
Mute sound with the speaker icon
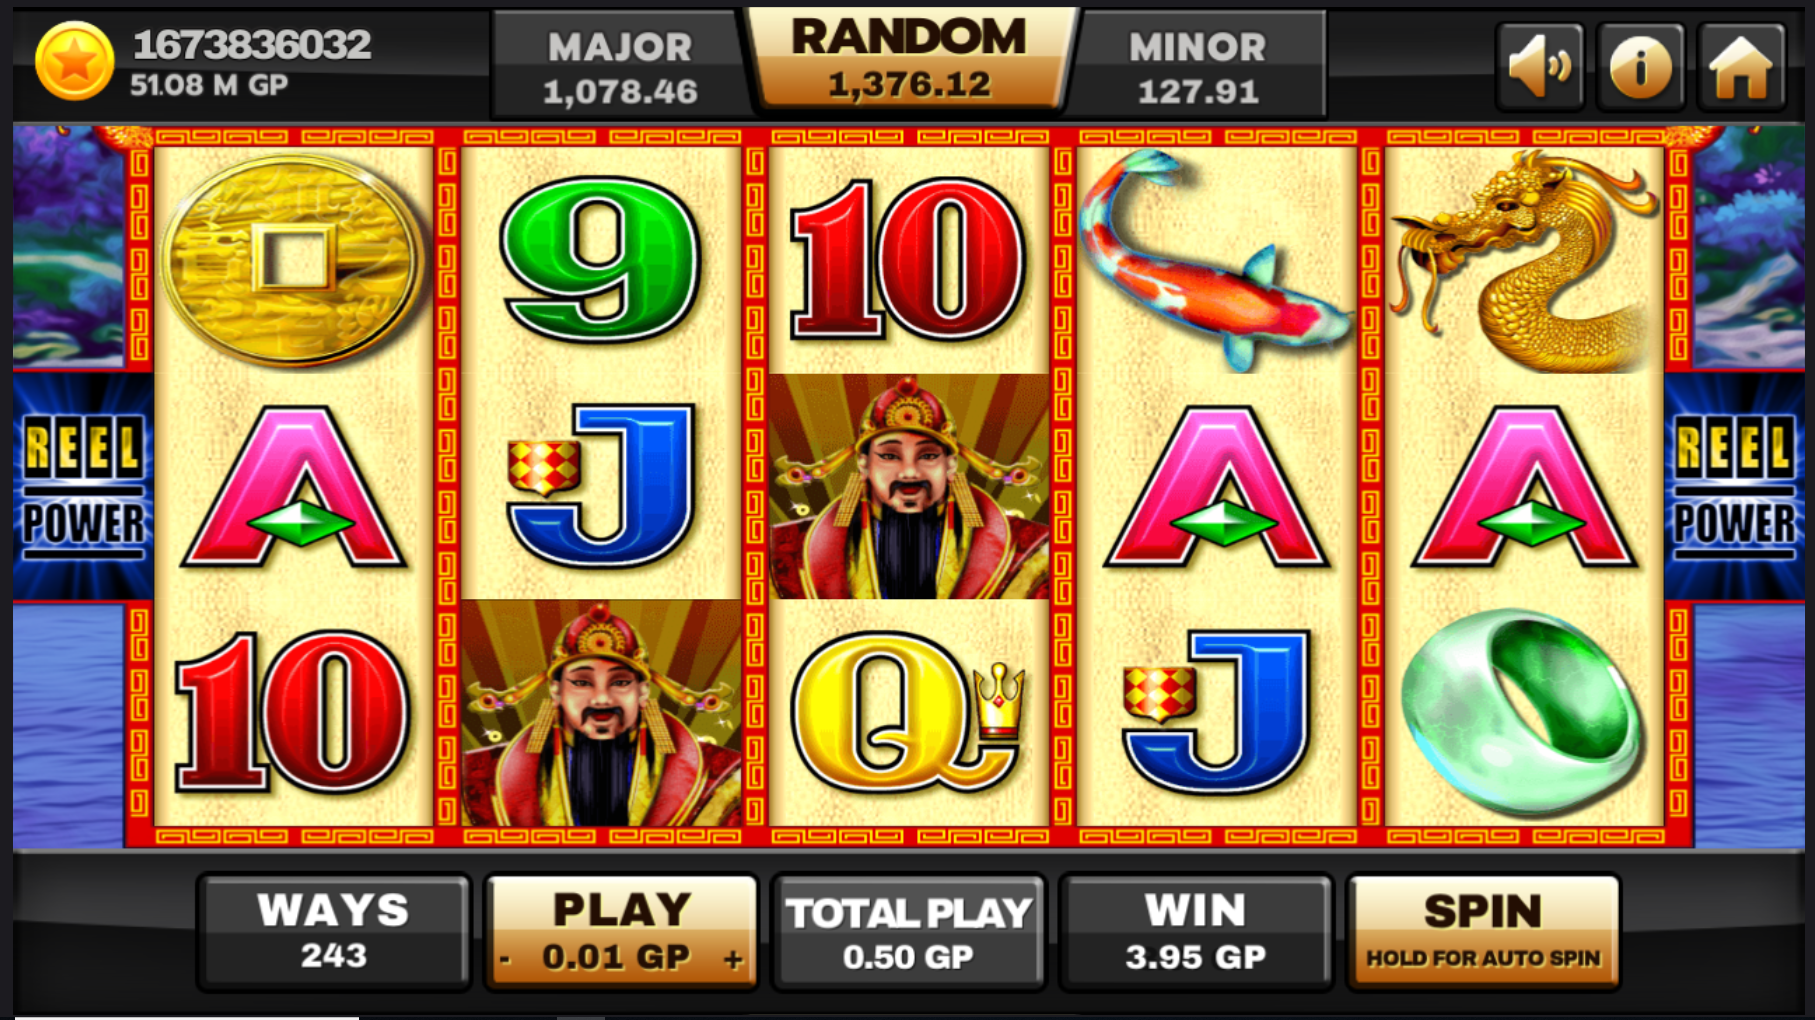[x=1540, y=66]
